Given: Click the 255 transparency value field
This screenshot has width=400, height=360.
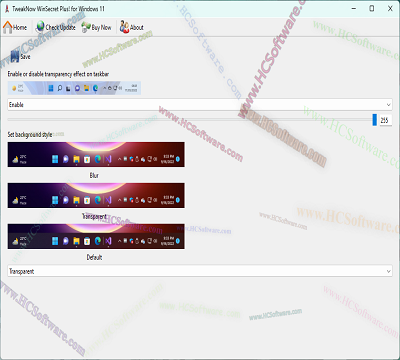Looking at the screenshot, I should [385, 120].
